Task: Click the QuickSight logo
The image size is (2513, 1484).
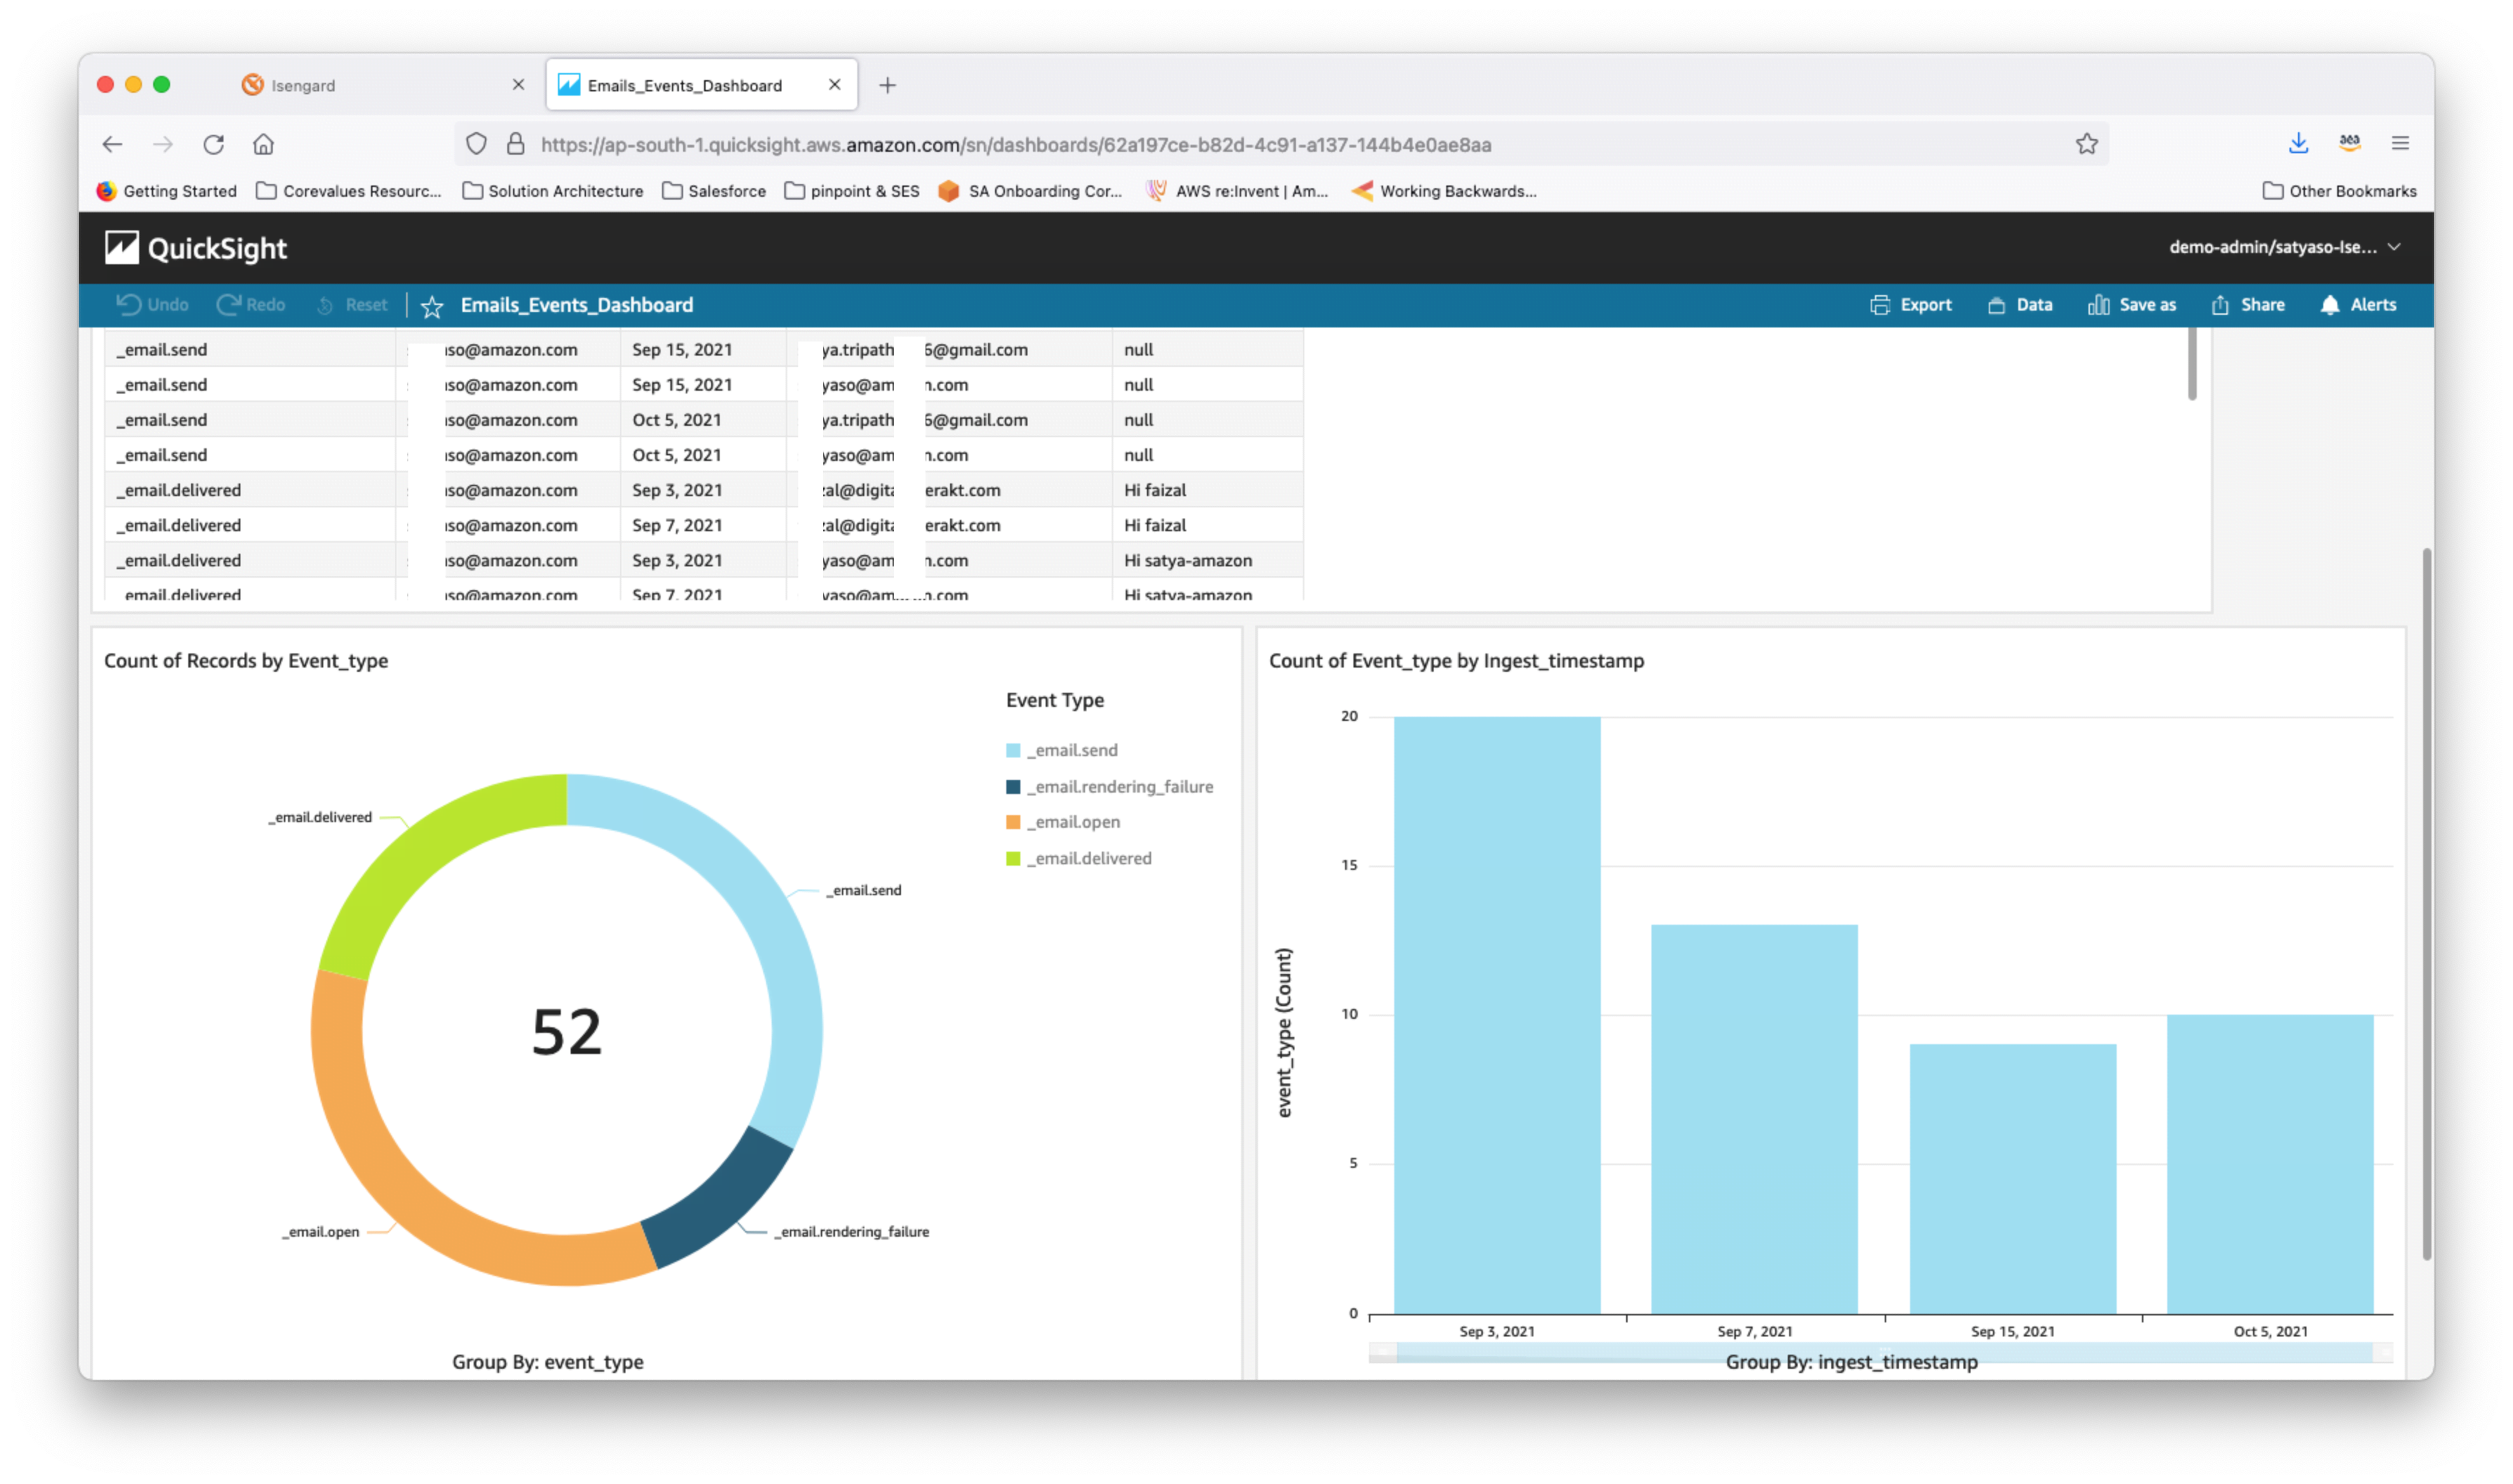Action: click(196, 248)
